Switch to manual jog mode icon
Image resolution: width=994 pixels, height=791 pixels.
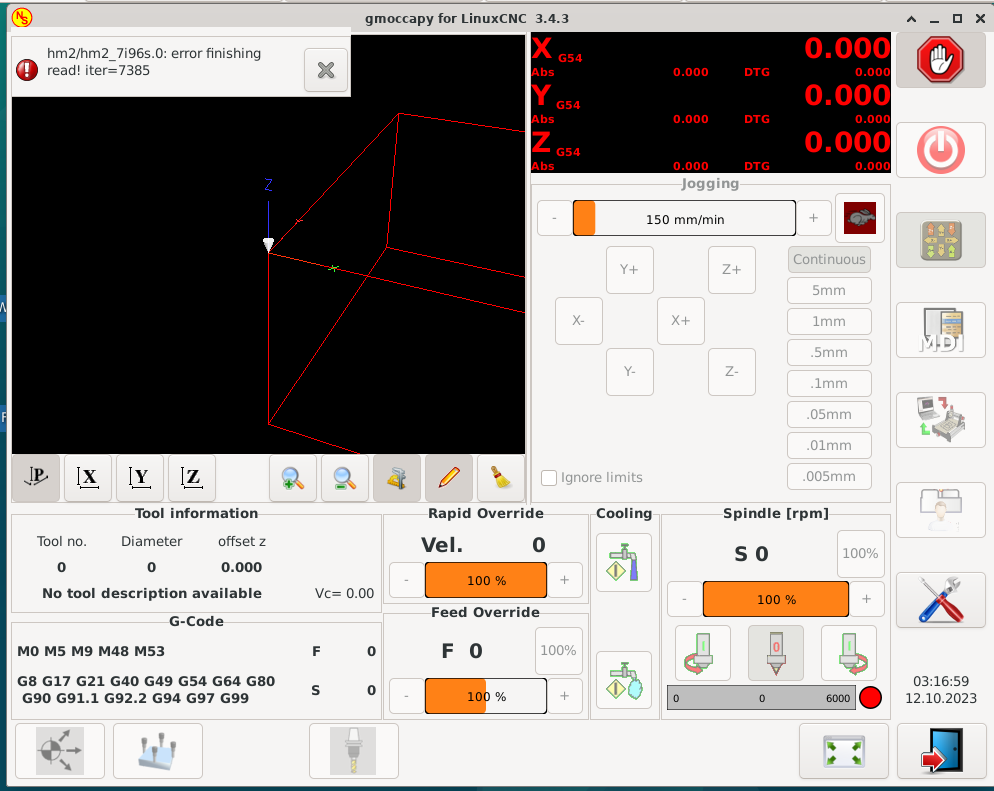click(x=941, y=240)
